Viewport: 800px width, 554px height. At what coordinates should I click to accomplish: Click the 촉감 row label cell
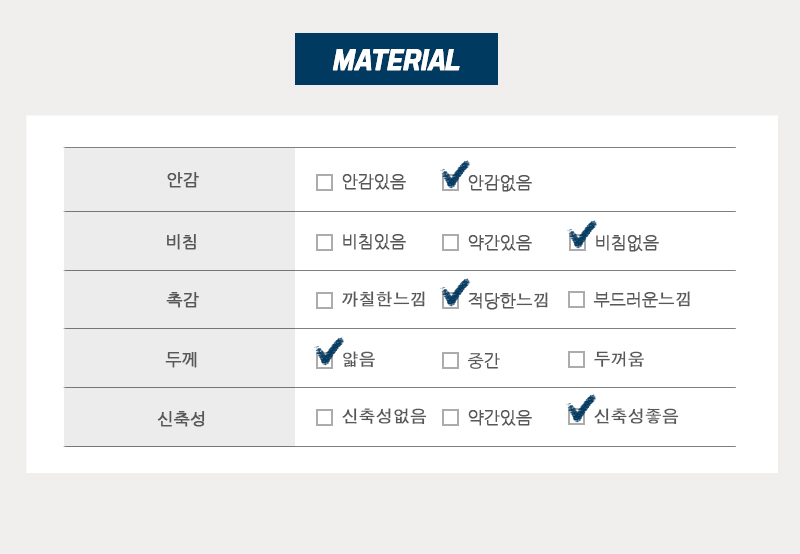pos(180,299)
